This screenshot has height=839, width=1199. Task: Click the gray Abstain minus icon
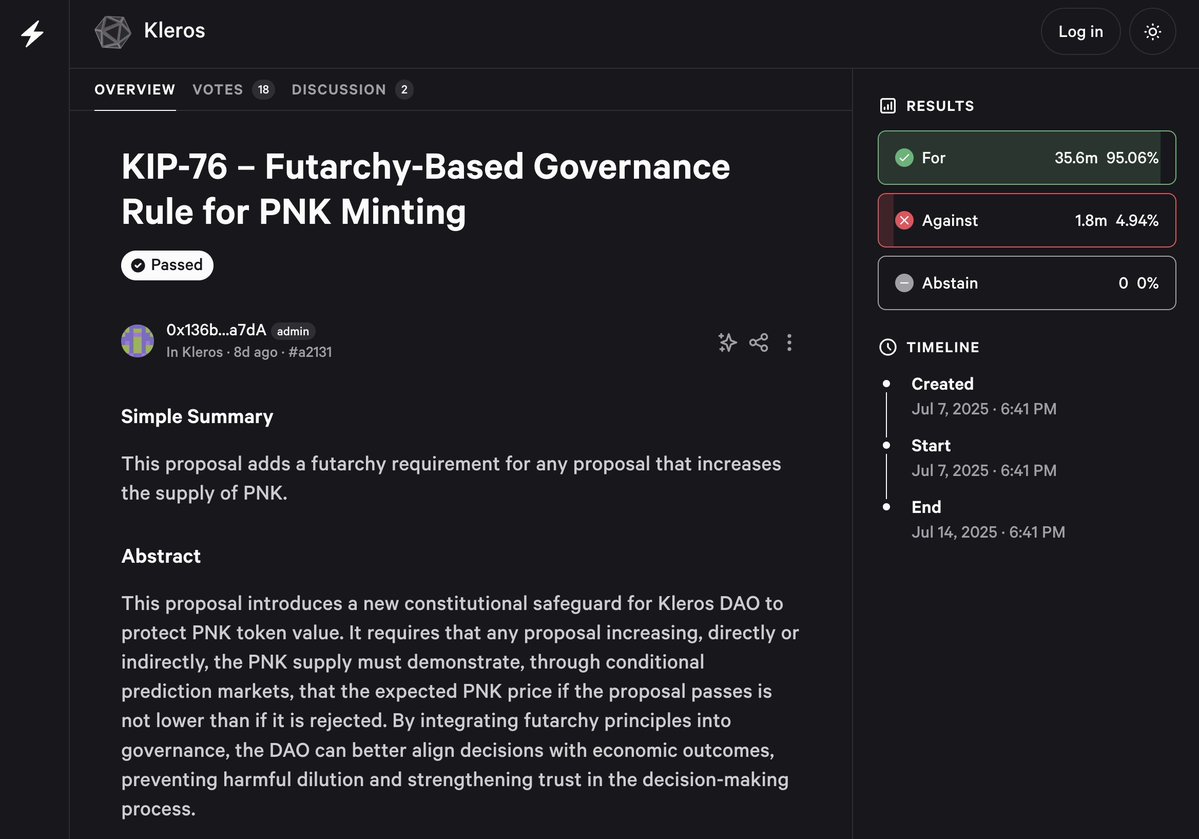905,283
